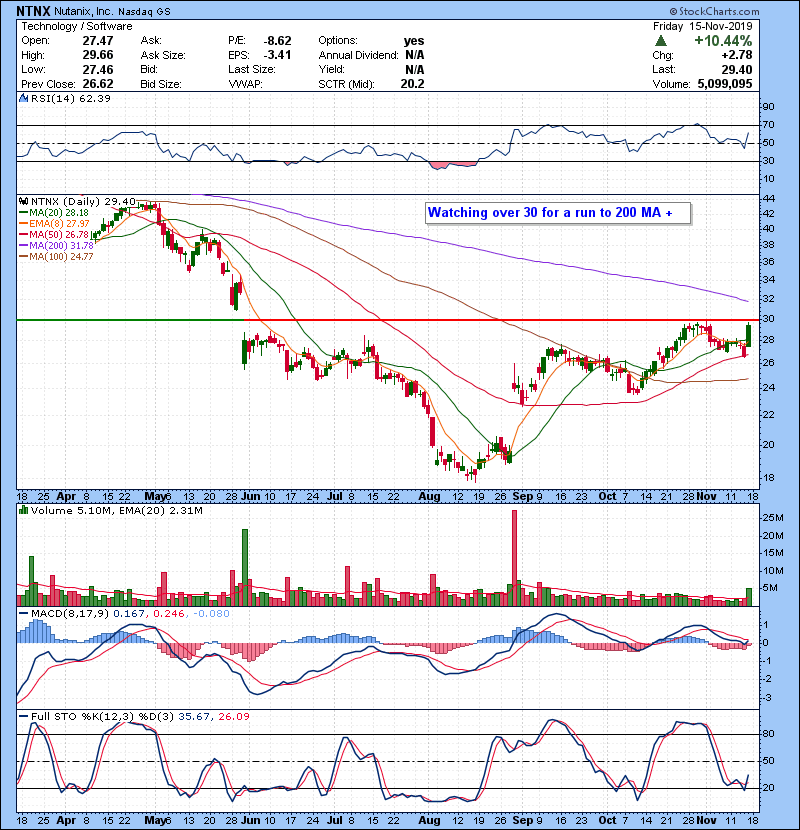Click the date 'Friday 15-Nov-2019'
The height and width of the screenshot is (830, 800).
point(702,26)
